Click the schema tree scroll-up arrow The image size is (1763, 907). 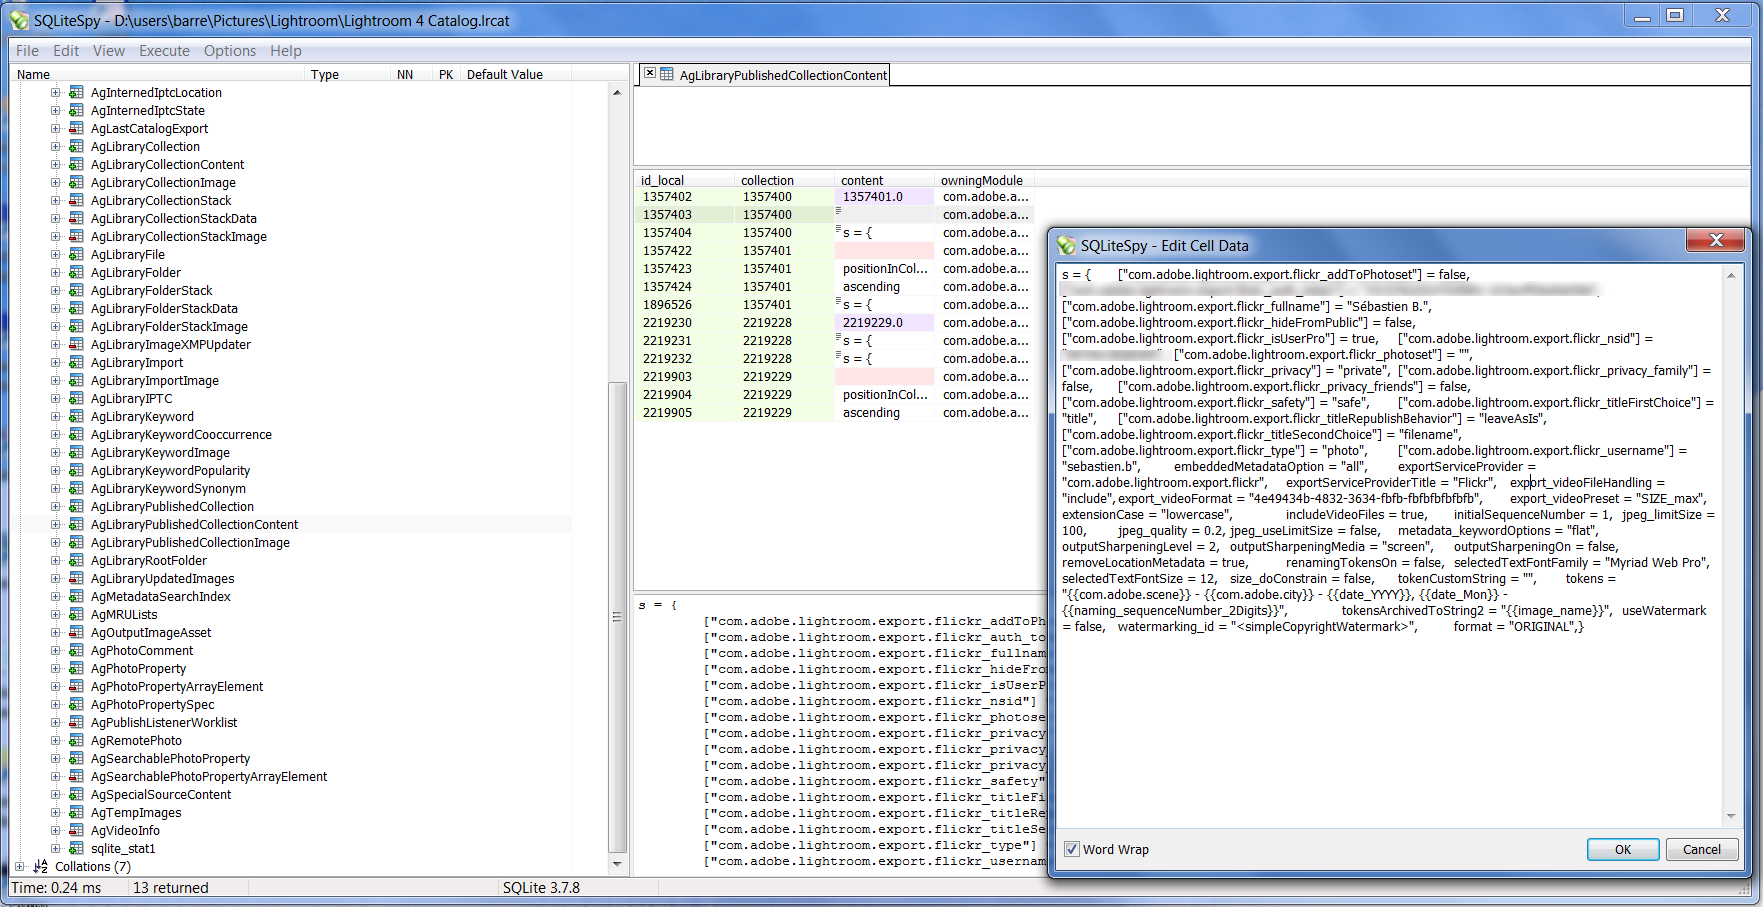point(617,92)
